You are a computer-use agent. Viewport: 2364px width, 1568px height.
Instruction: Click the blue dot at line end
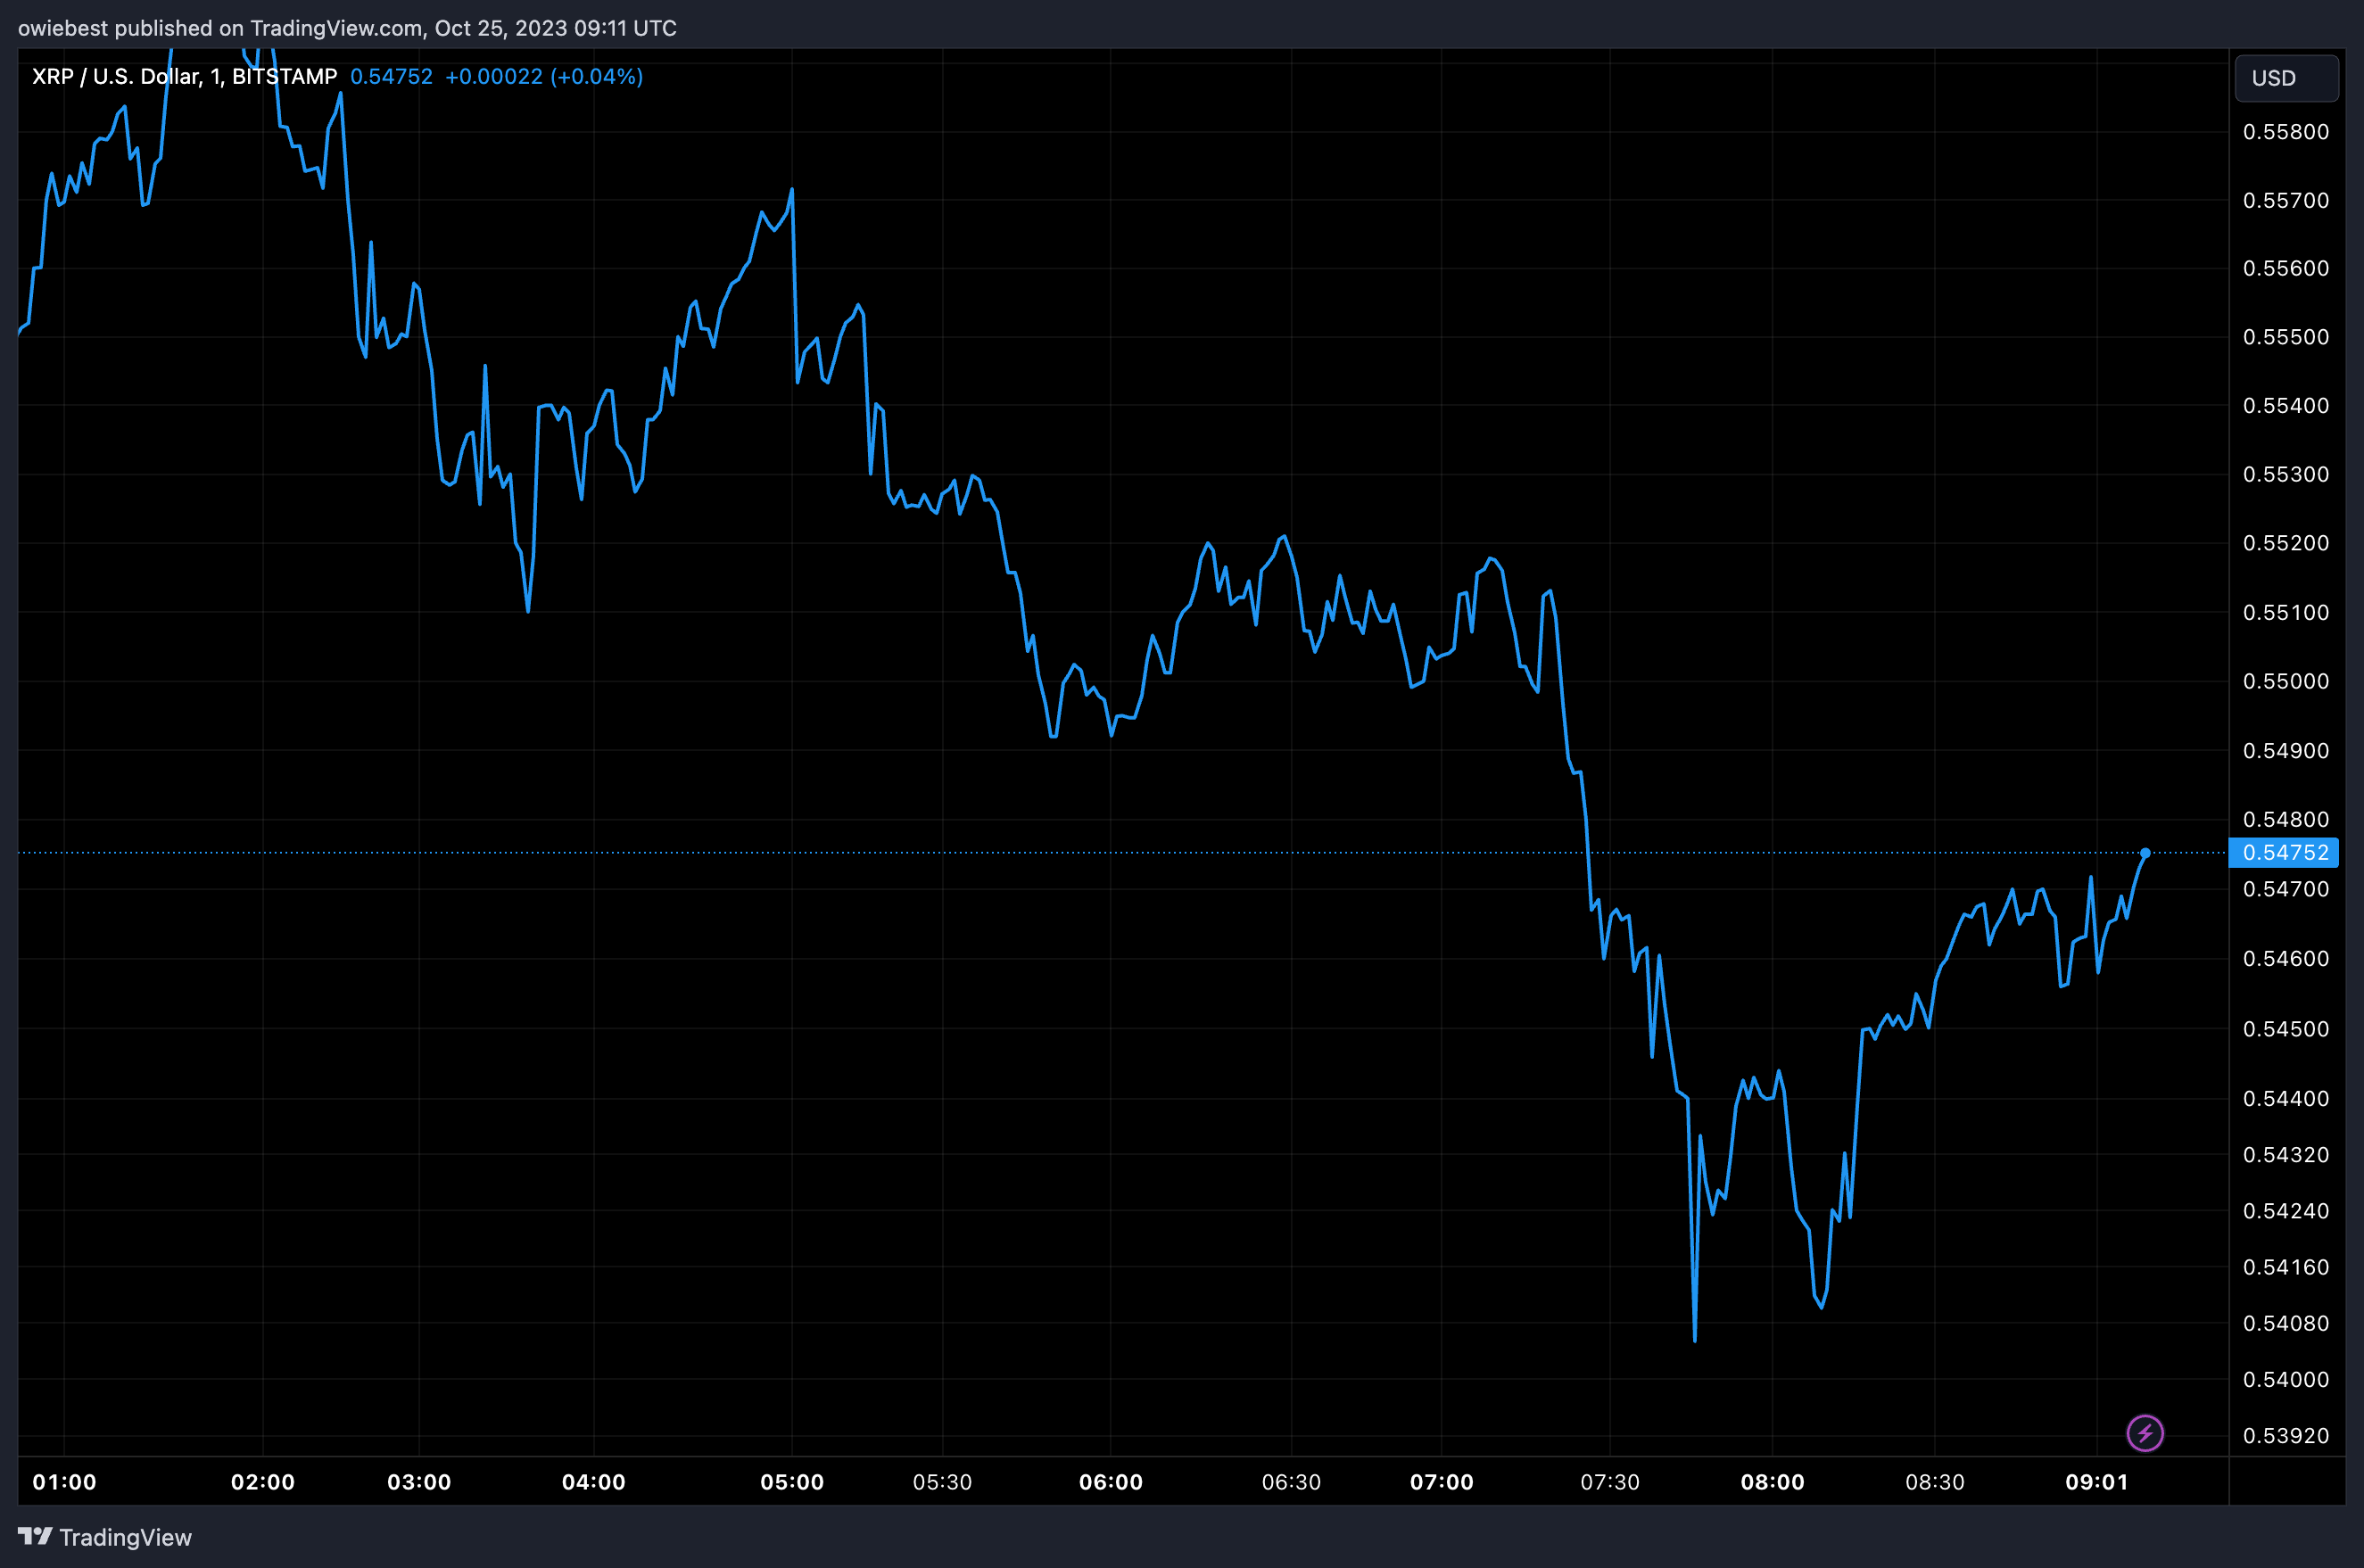point(2144,853)
